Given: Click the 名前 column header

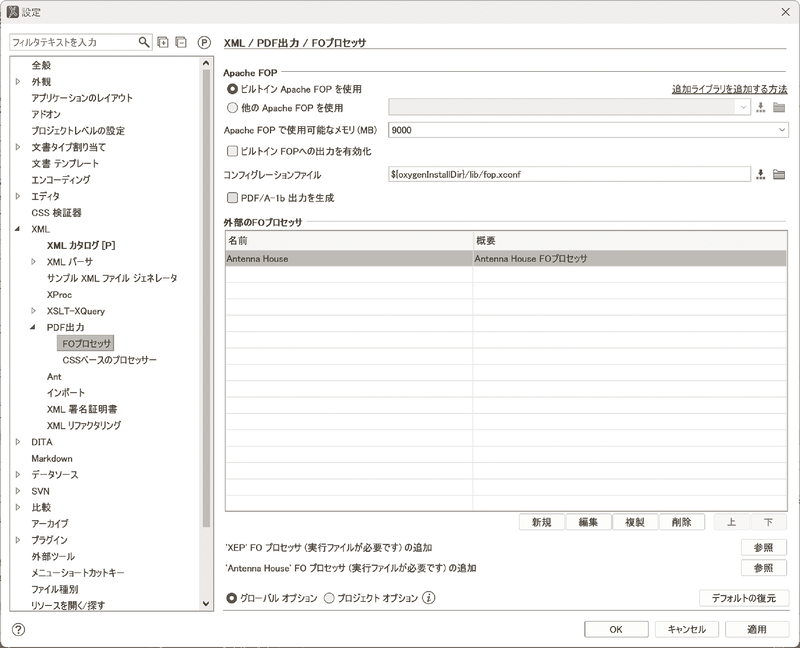Looking at the screenshot, I should point(349,240).
